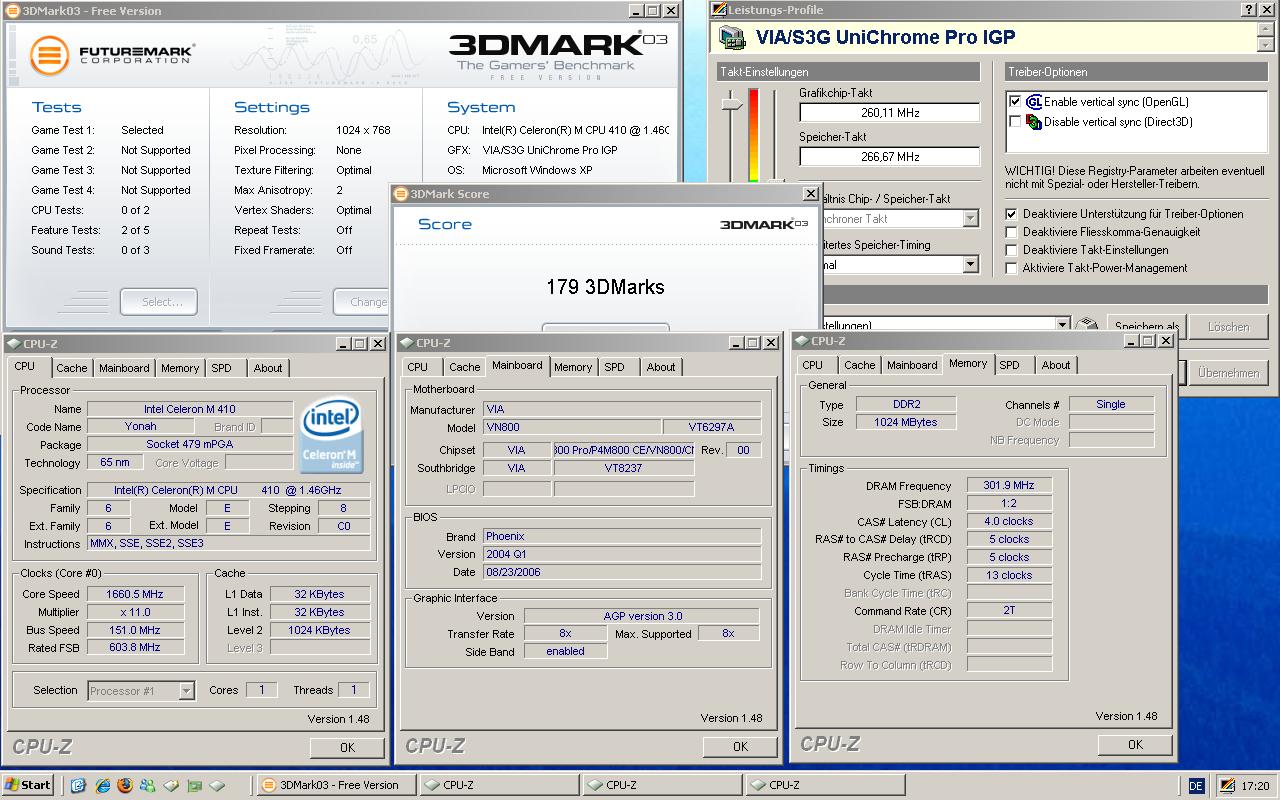Open About tab in Mainboard CPU-Z window
1280x800 pixels.
(661, 367)
